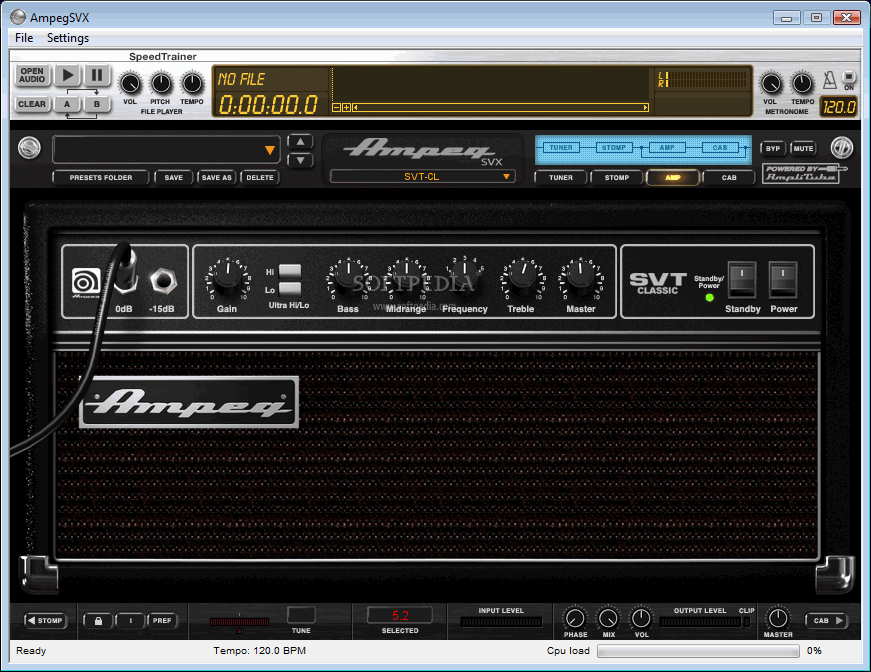Click the Save preset button
This screenshot has height=672, width=871.
click(173, 178)
